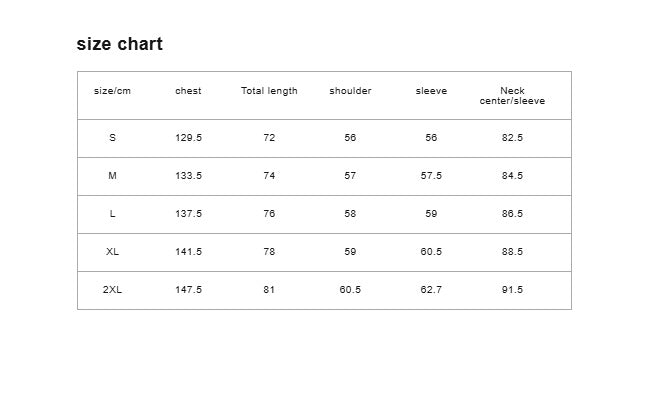Click the 'size chart' heading
This screenshot has height=420, width=648.
click(119, 44)
